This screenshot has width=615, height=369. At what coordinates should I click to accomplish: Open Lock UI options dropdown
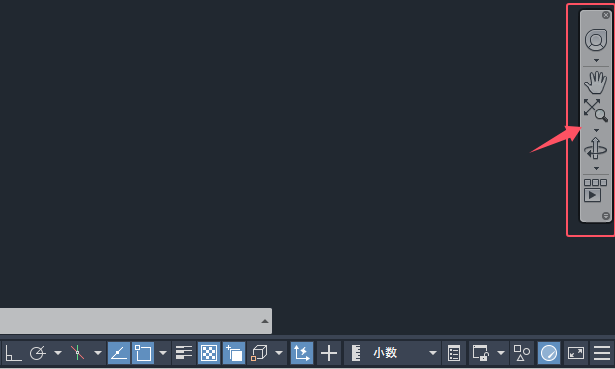click(x=501, y=353)
